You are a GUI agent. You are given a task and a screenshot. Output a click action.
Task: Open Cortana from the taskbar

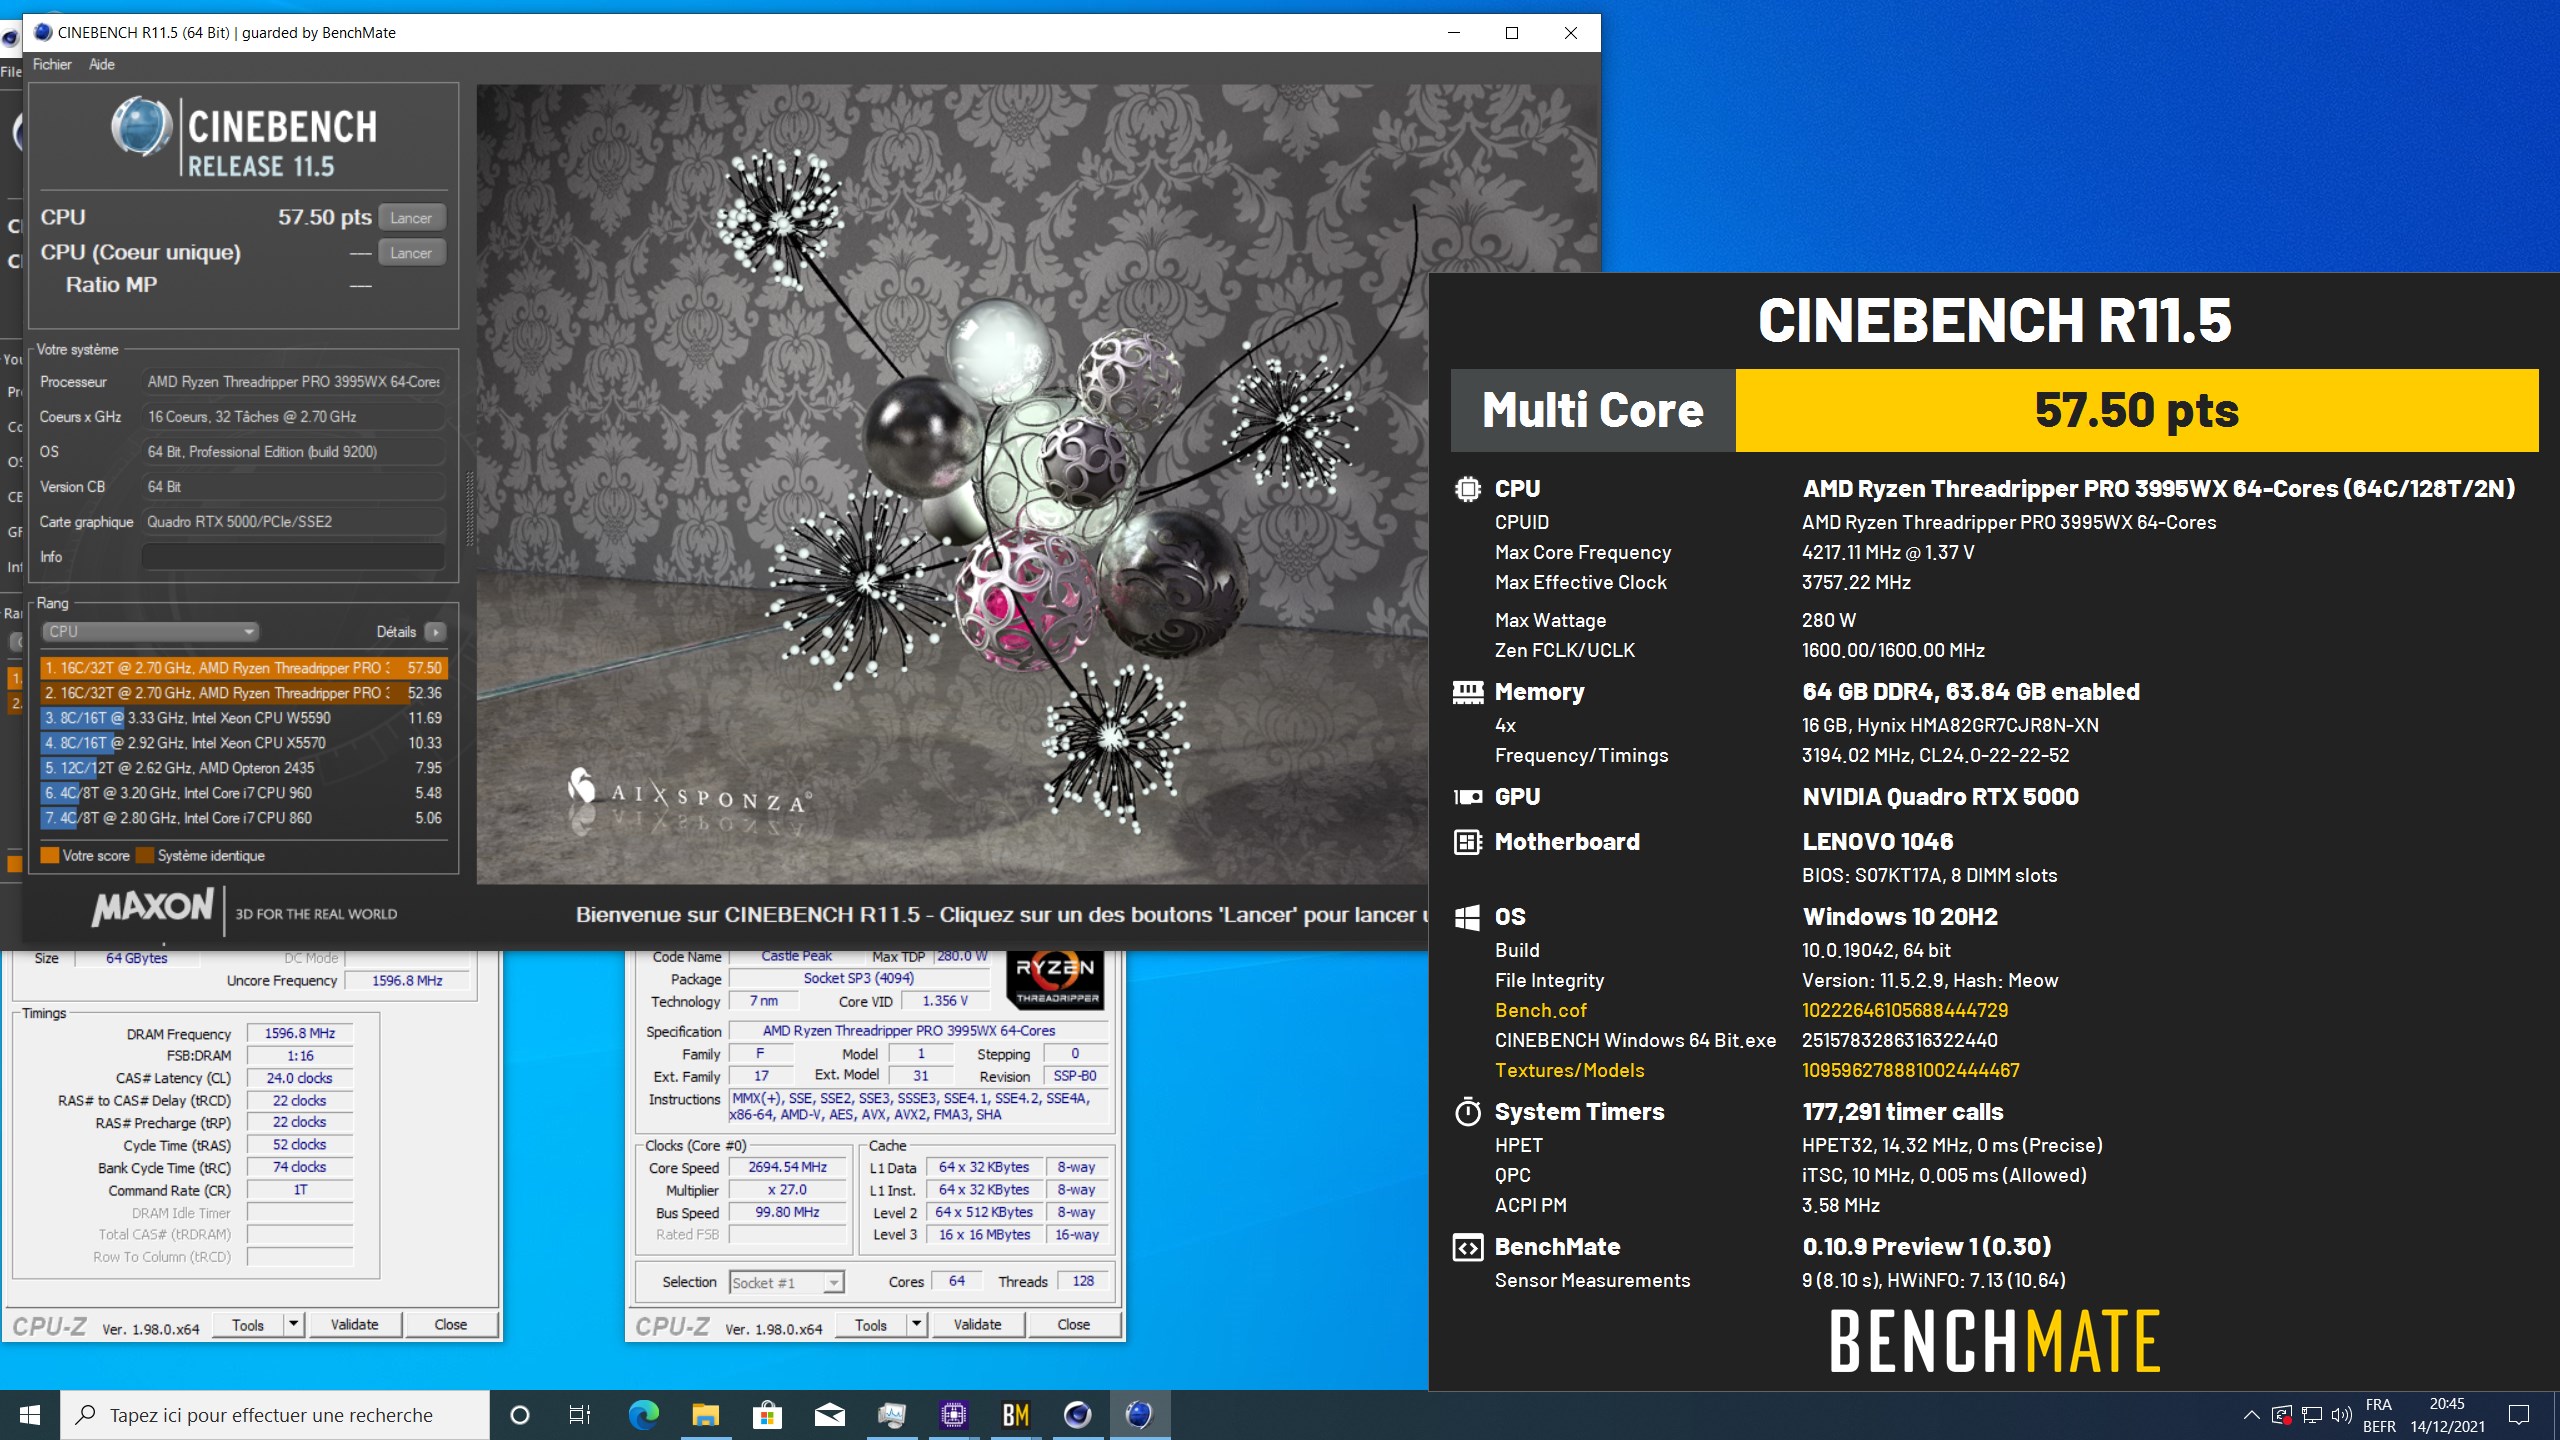tap(519, 1415)
